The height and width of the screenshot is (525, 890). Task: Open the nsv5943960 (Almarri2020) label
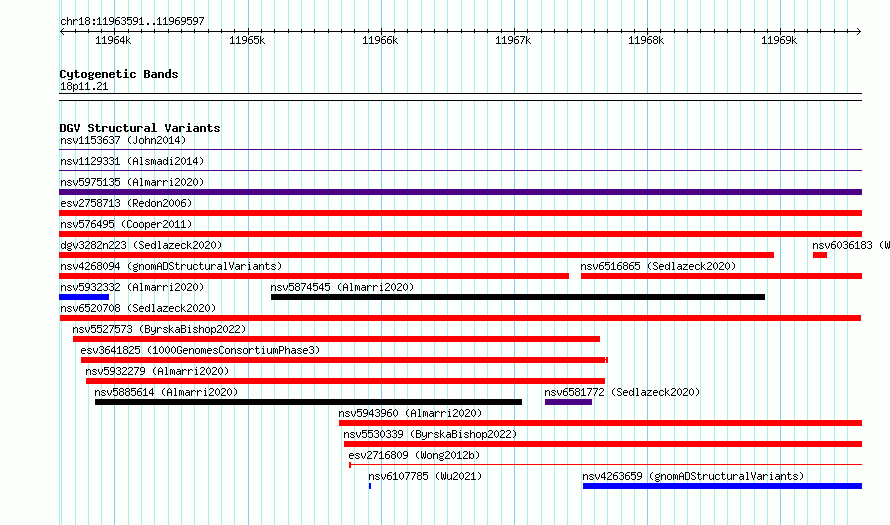coord(410,413)
